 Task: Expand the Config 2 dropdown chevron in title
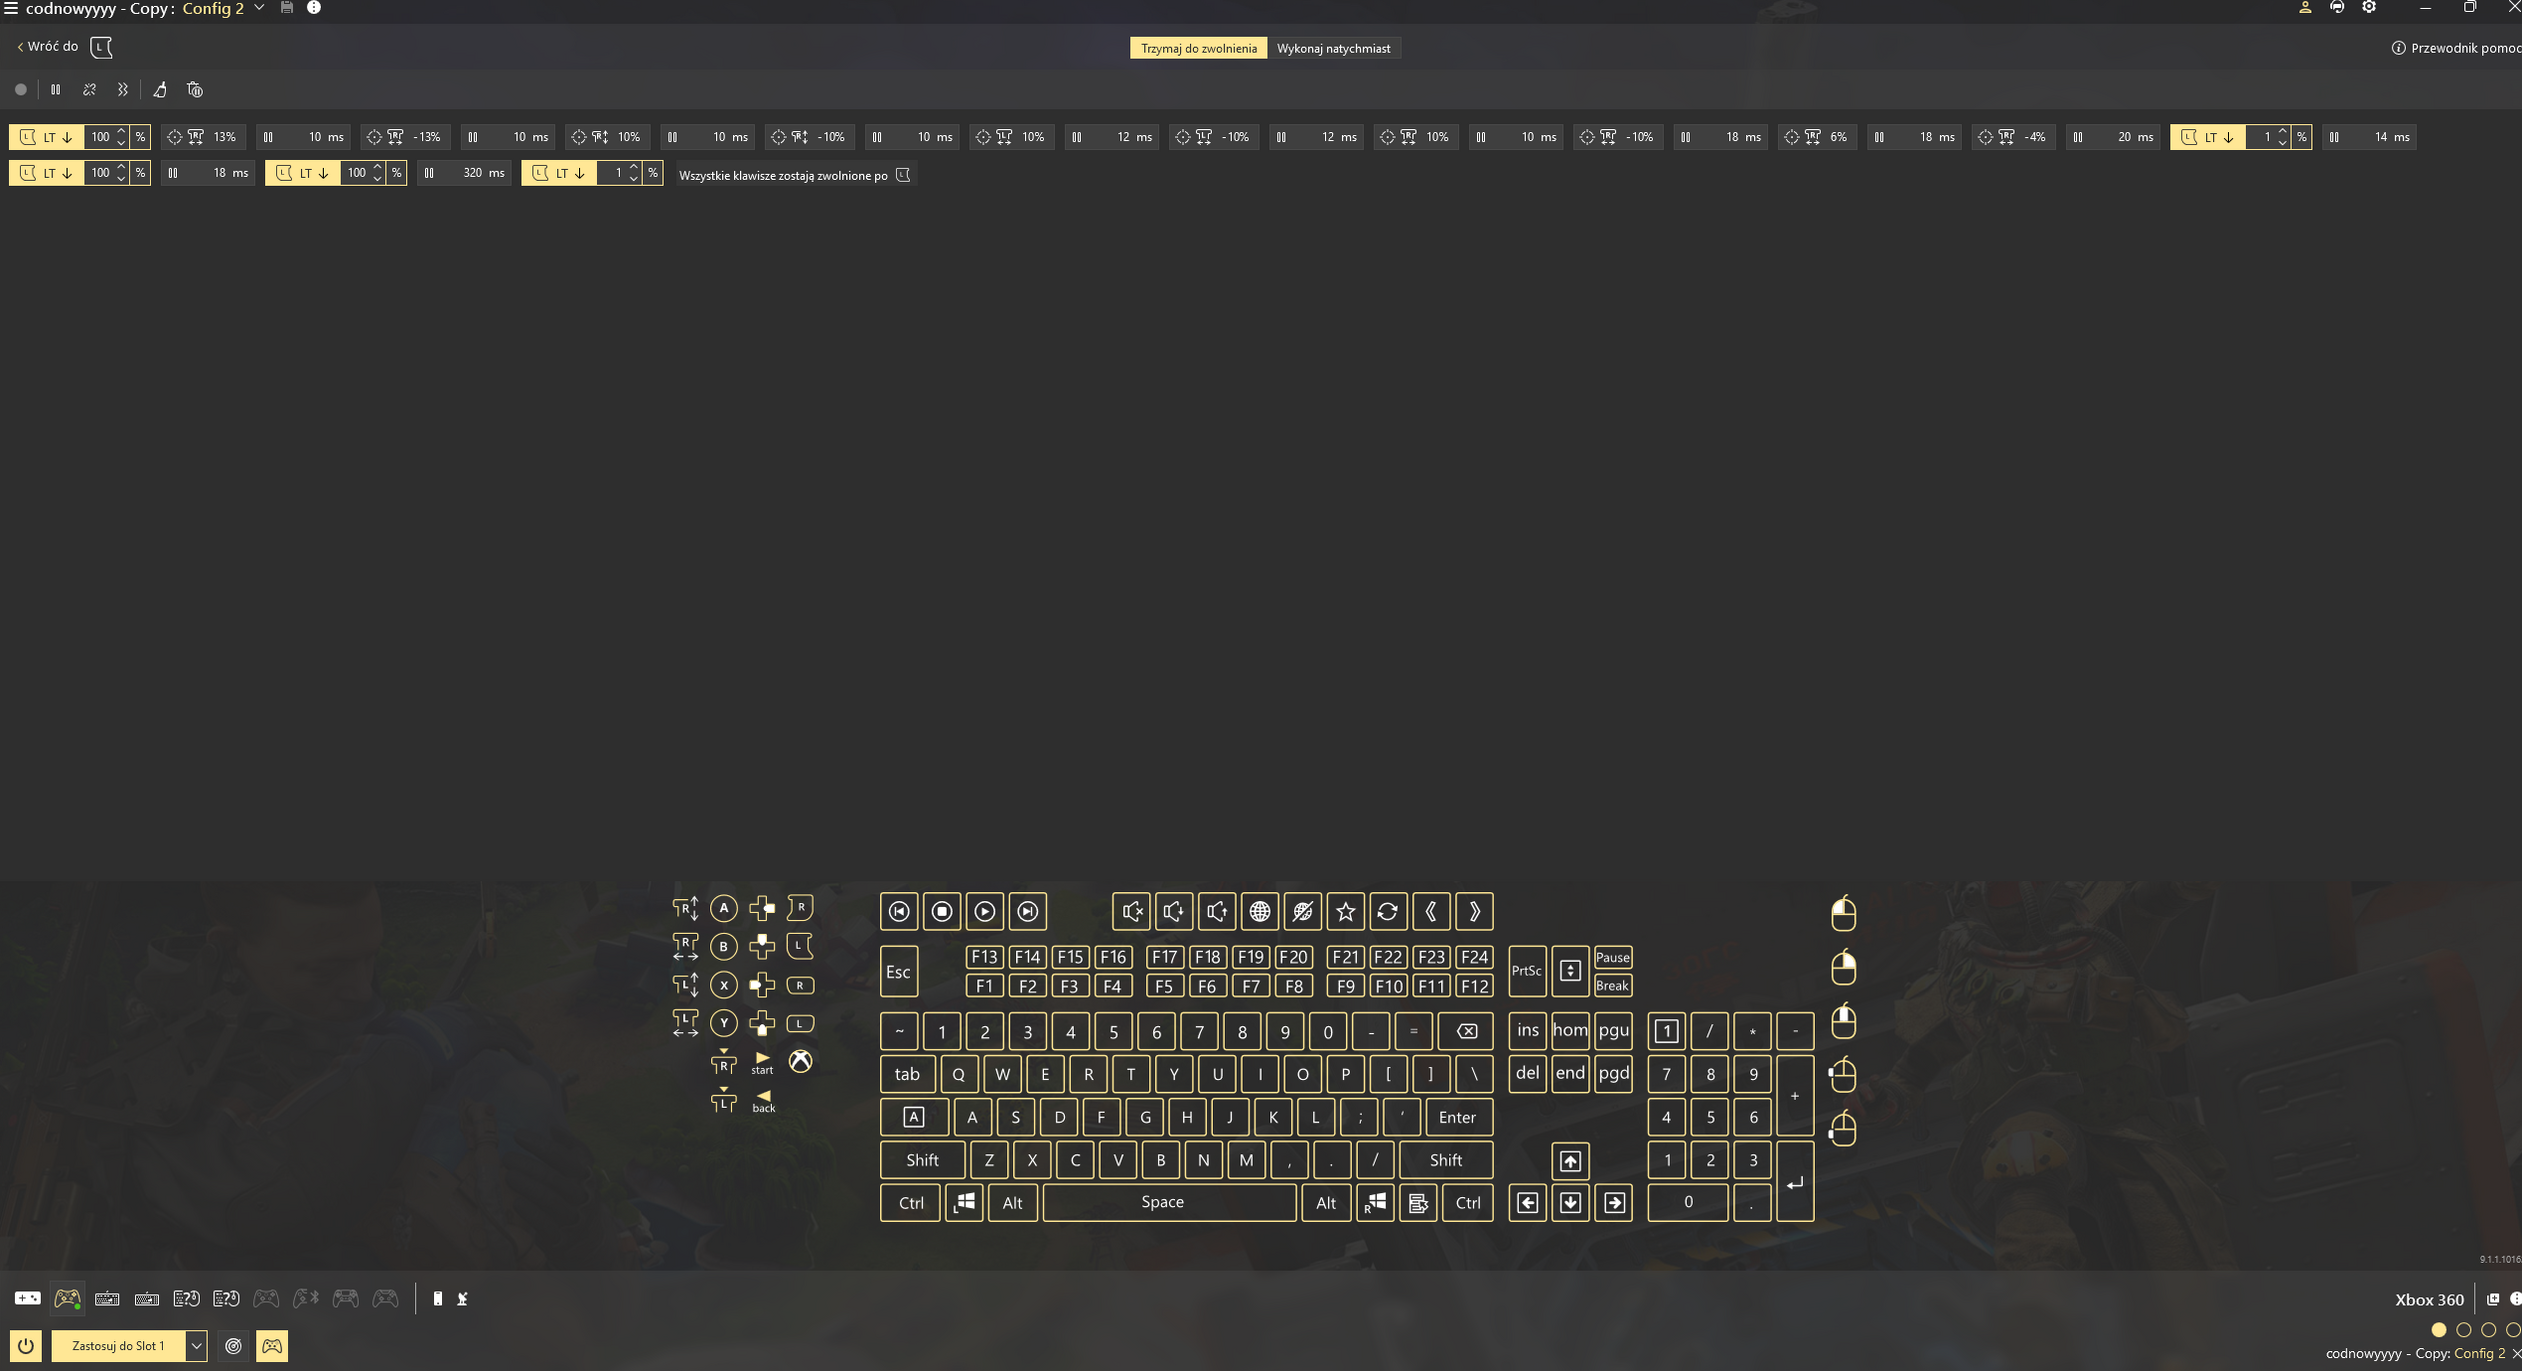click(x=260, y=8)
